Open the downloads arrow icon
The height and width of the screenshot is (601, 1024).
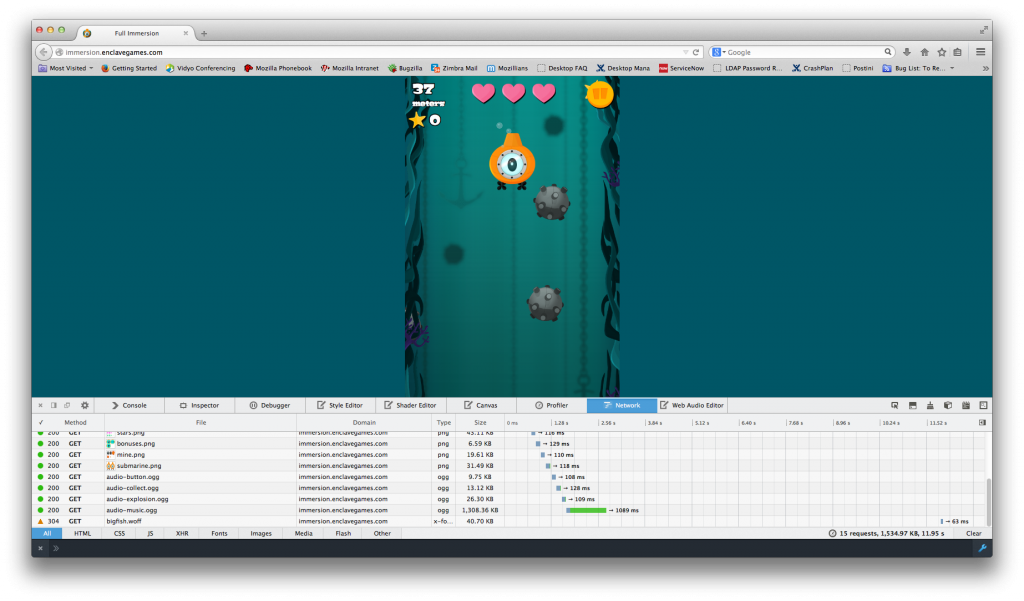[906, 52]
